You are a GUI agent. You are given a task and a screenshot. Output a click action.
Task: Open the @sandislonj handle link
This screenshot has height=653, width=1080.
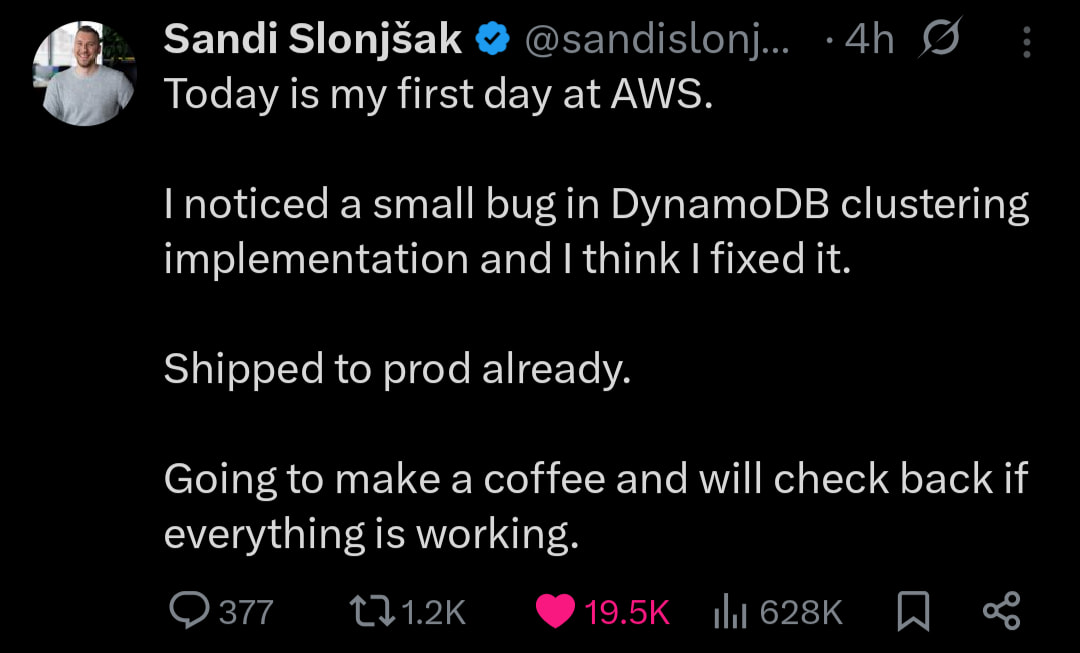[657, 40]
